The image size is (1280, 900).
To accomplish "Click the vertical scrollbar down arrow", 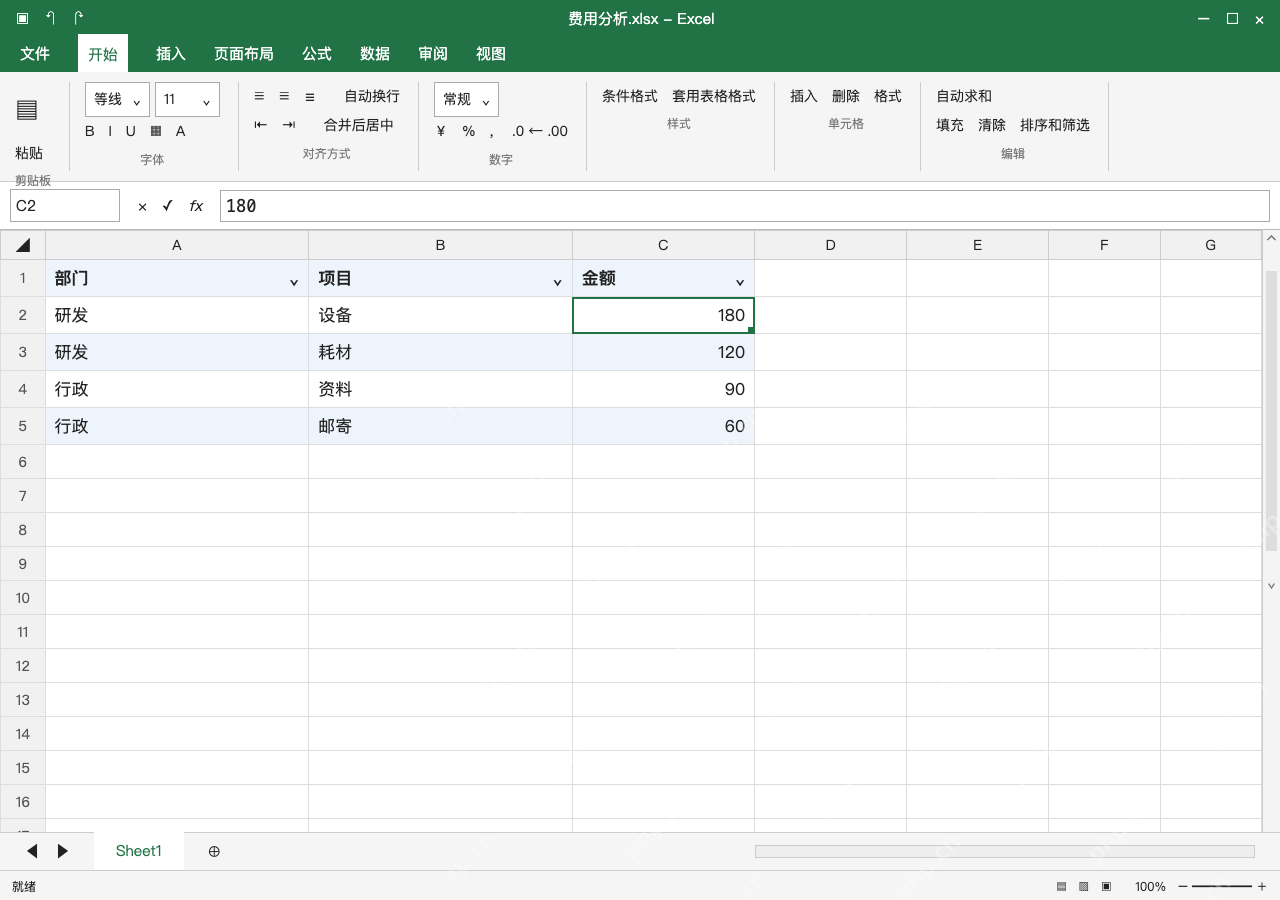I will 1272,586.
